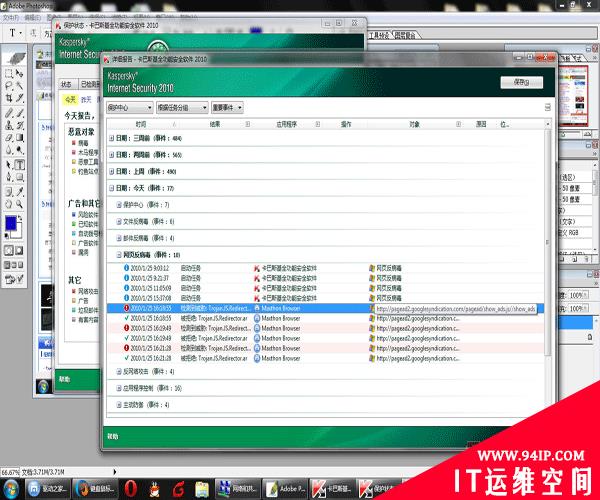This screenshot has height=500, width=600.
Task: Click the report list vertical scrollbar
Action: click(x=548, y=243)
